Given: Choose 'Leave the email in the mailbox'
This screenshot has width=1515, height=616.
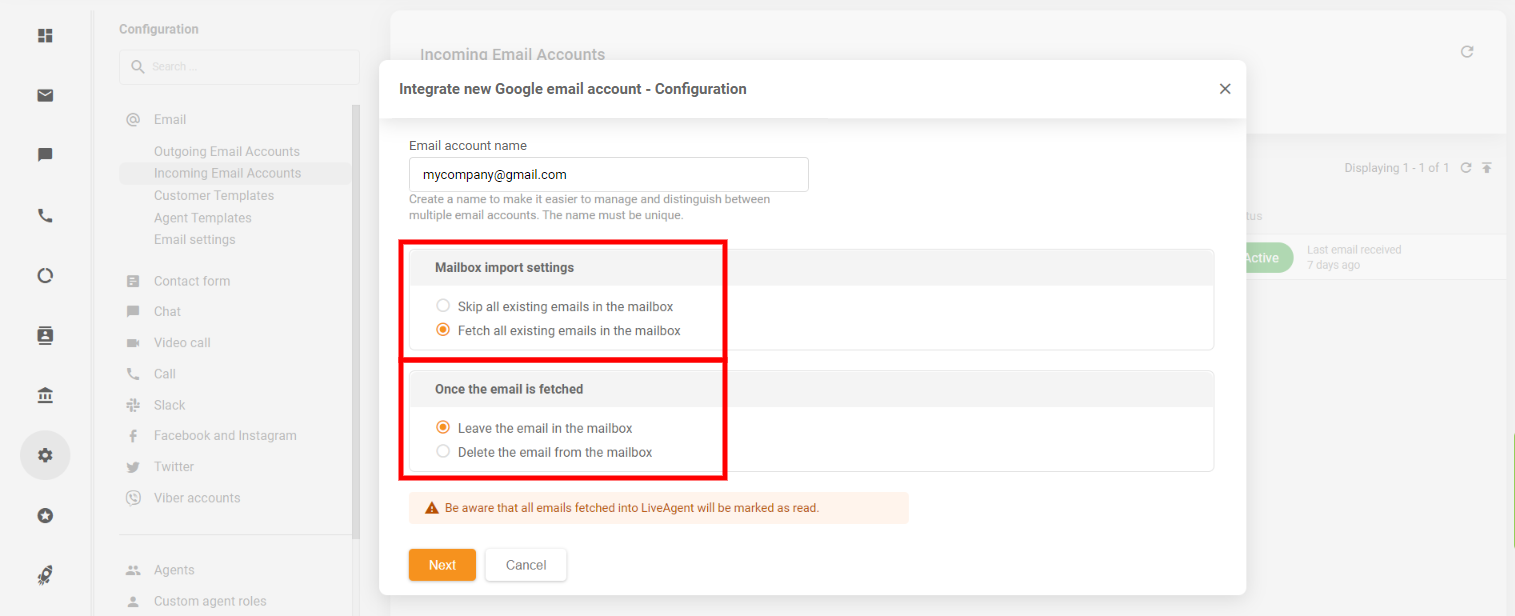Looking at the screenshot, I should pyautogui.click(x=443, y=427).
